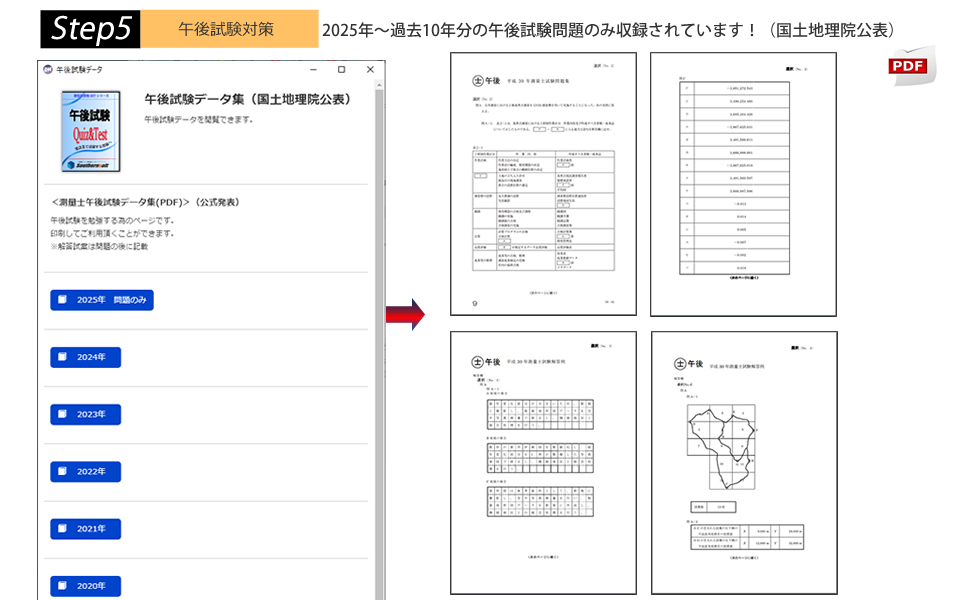Click the scrollbar up arrow
Screen dimensions: 970x600
[x=379, y=85]
